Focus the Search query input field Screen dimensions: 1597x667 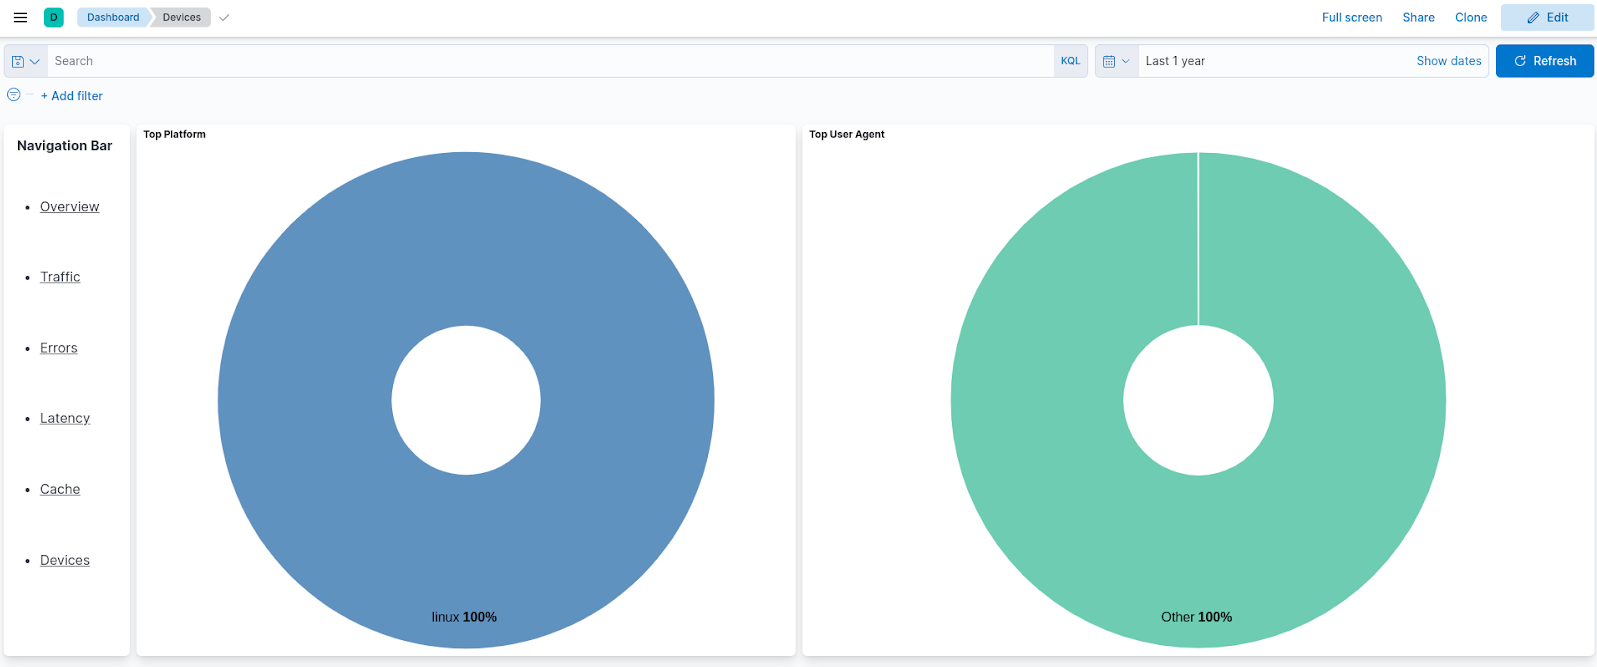tap(550, 61)
